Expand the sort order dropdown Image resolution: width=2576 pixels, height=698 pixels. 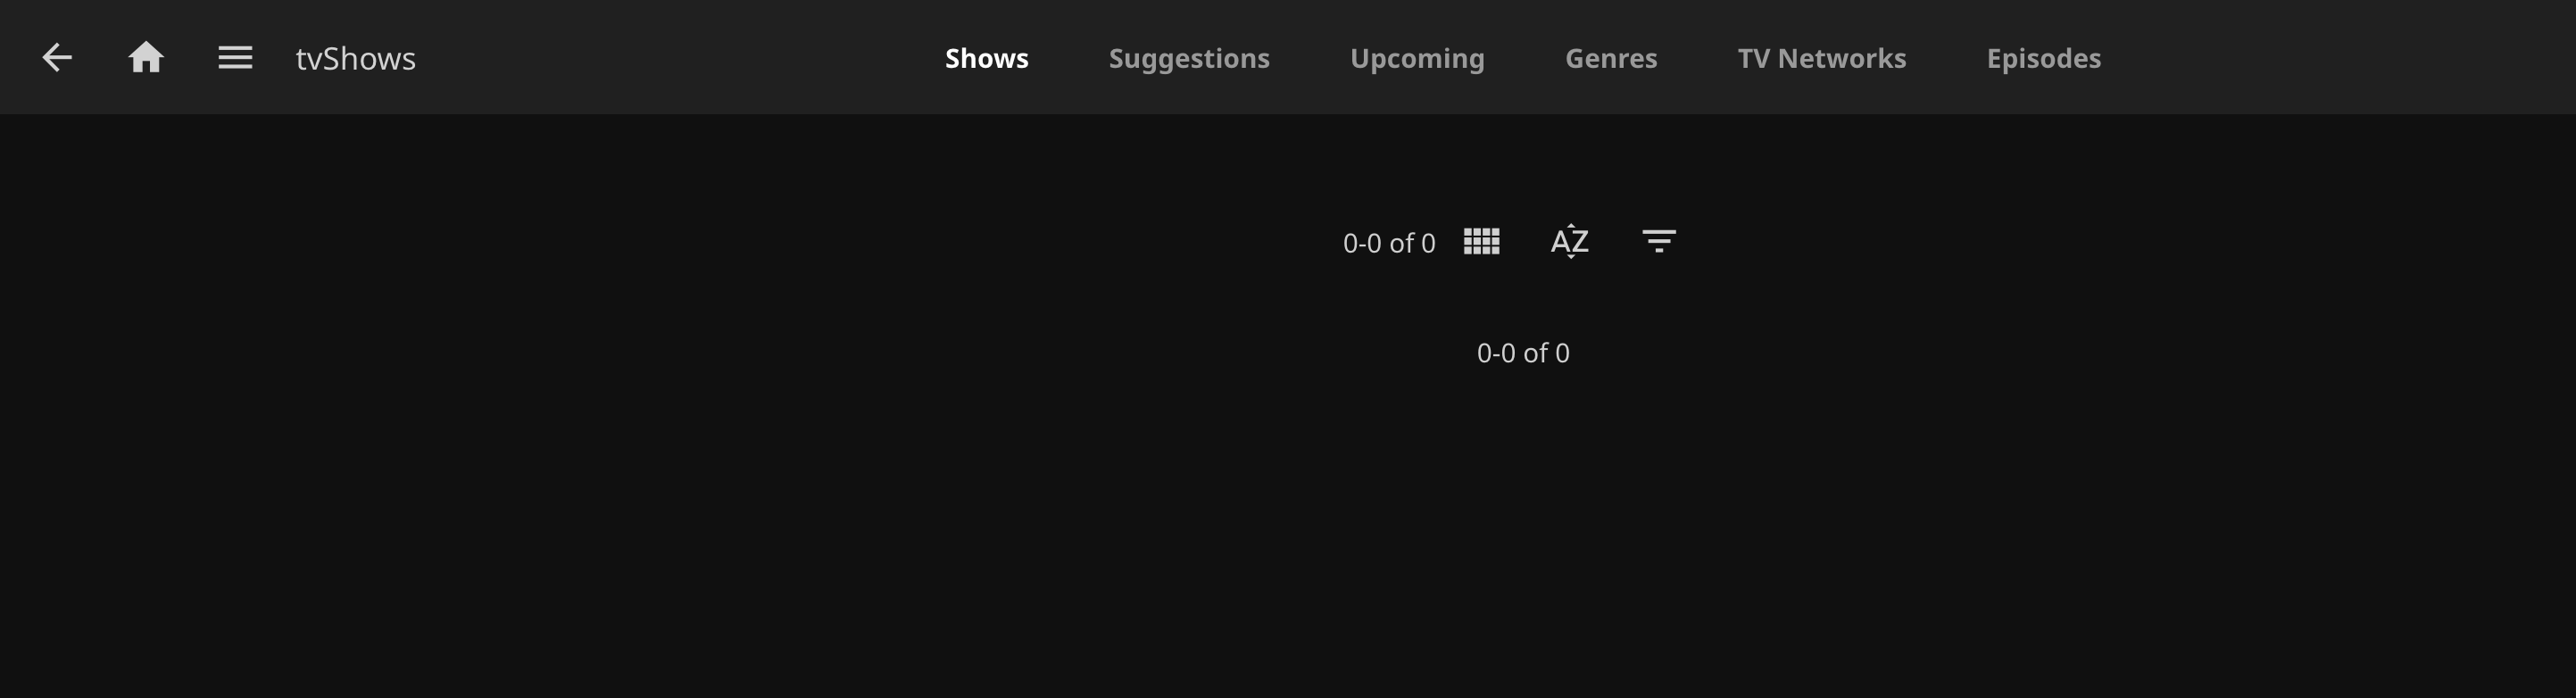click(x=1570, y=242)
